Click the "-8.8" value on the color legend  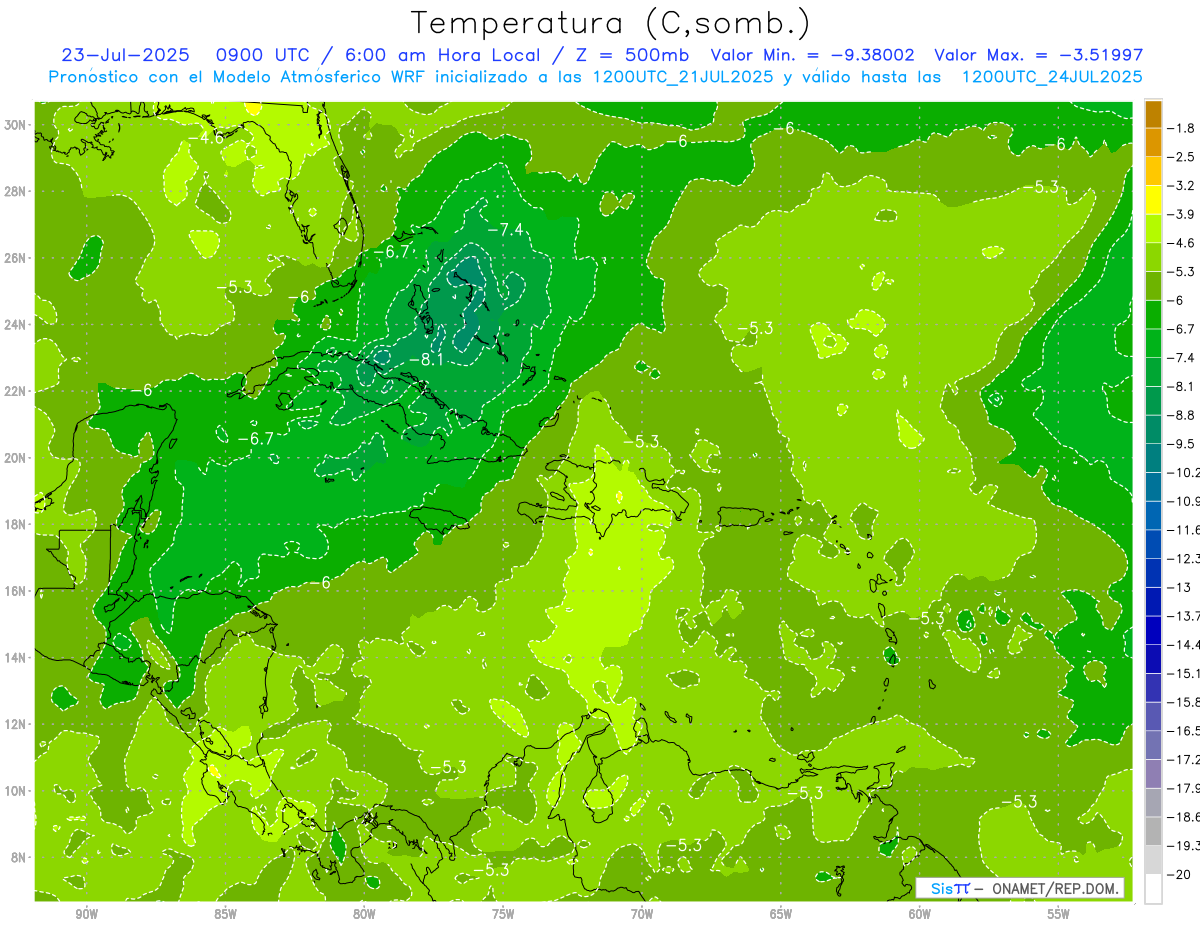point(1183,414)
